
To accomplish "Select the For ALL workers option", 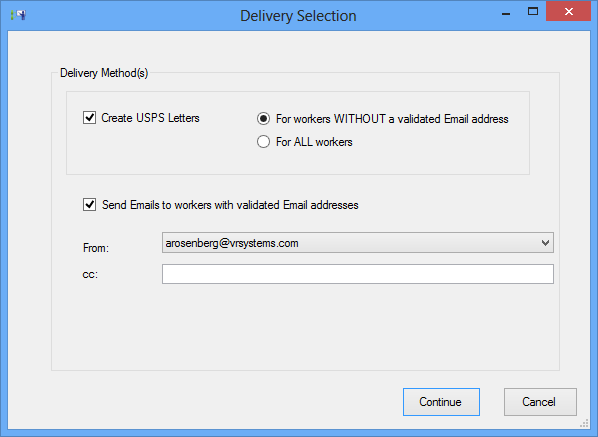I will coord(263,142).
